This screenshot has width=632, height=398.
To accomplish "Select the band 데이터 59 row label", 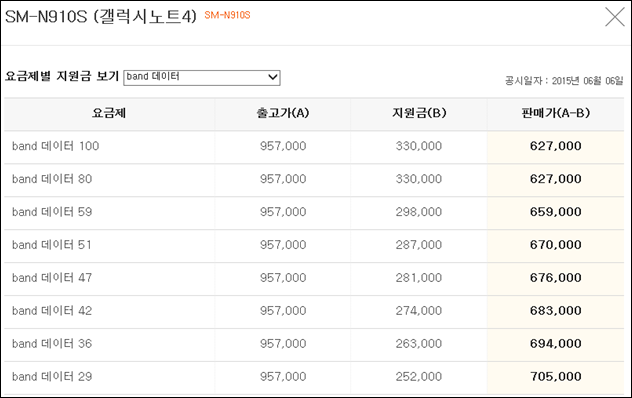I will 52,212.
